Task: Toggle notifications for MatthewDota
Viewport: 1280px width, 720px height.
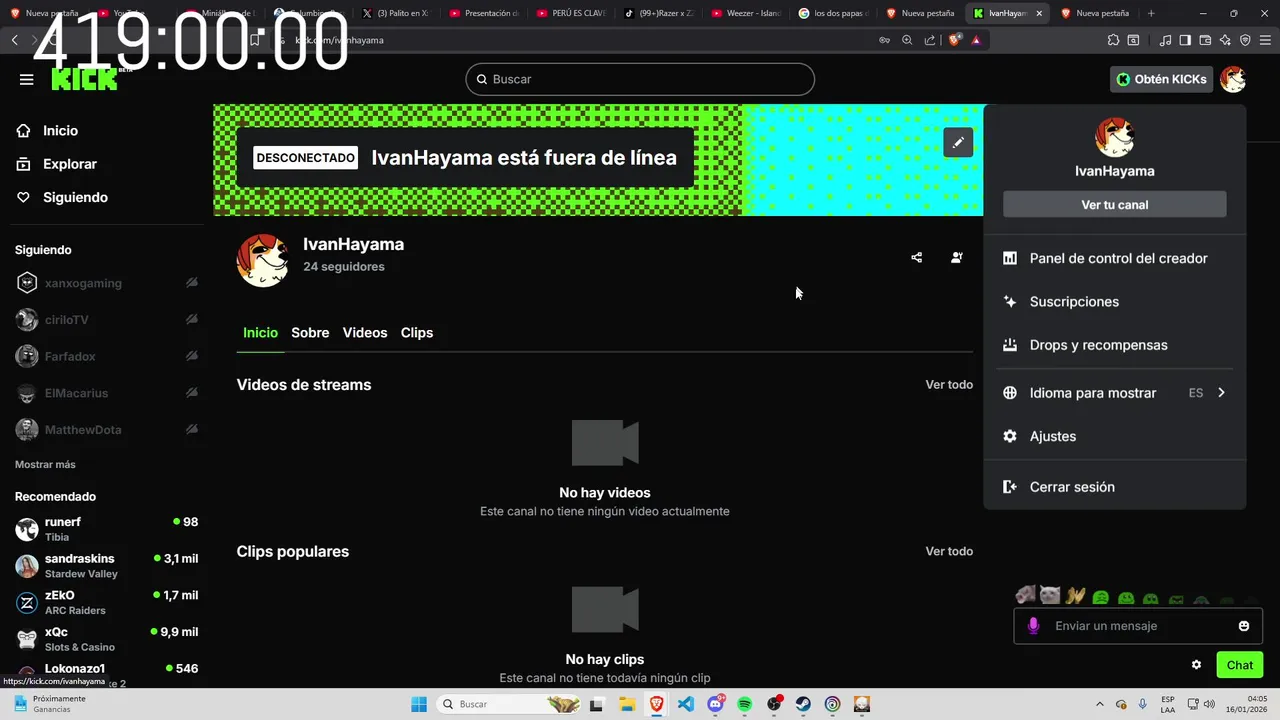Action: [191, 429]
